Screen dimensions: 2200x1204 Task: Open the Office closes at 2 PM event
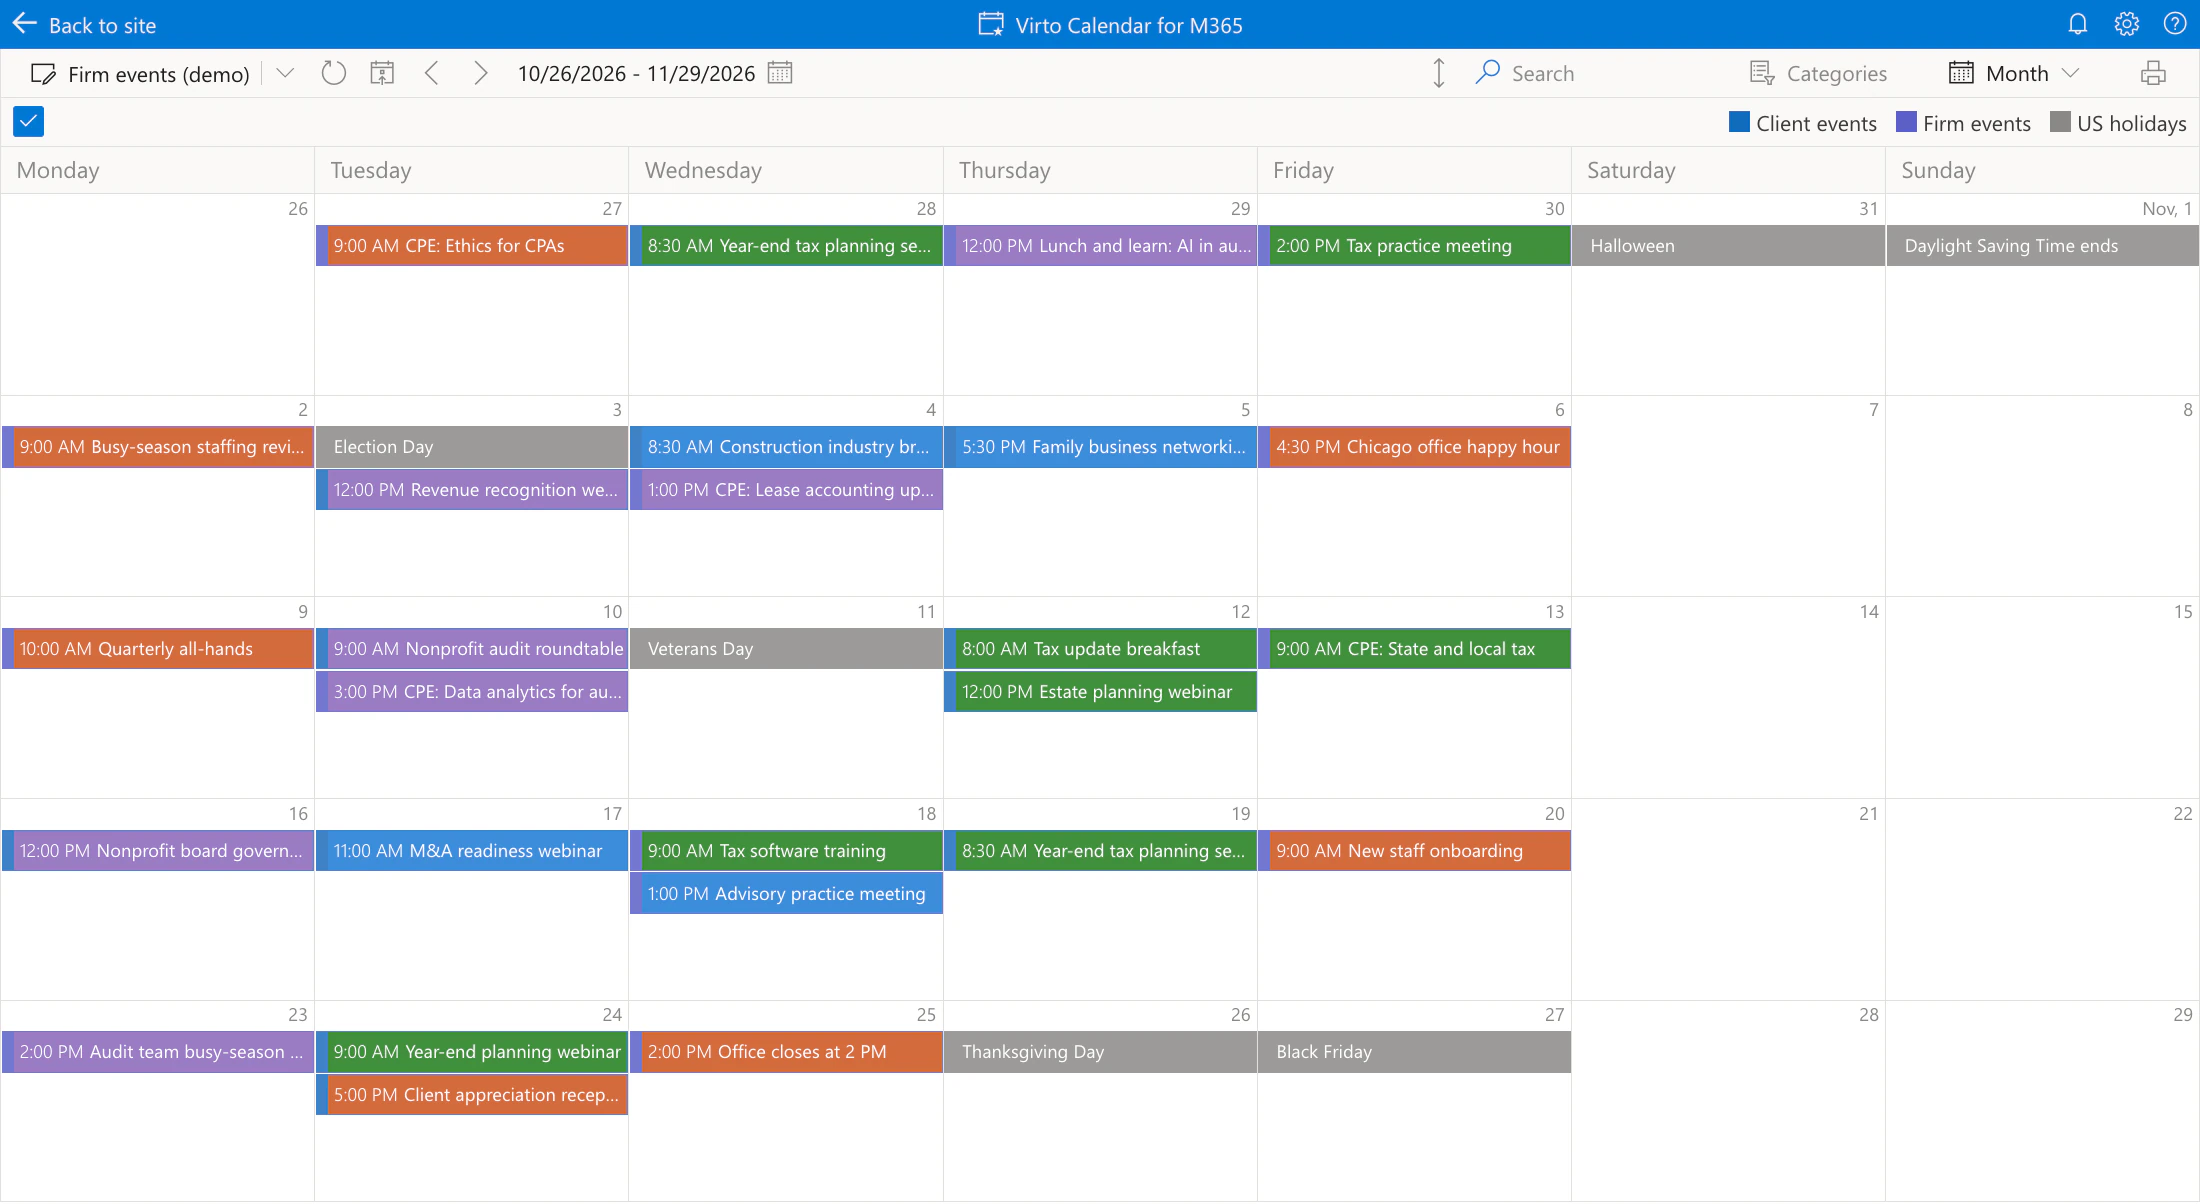point(786,1052)
